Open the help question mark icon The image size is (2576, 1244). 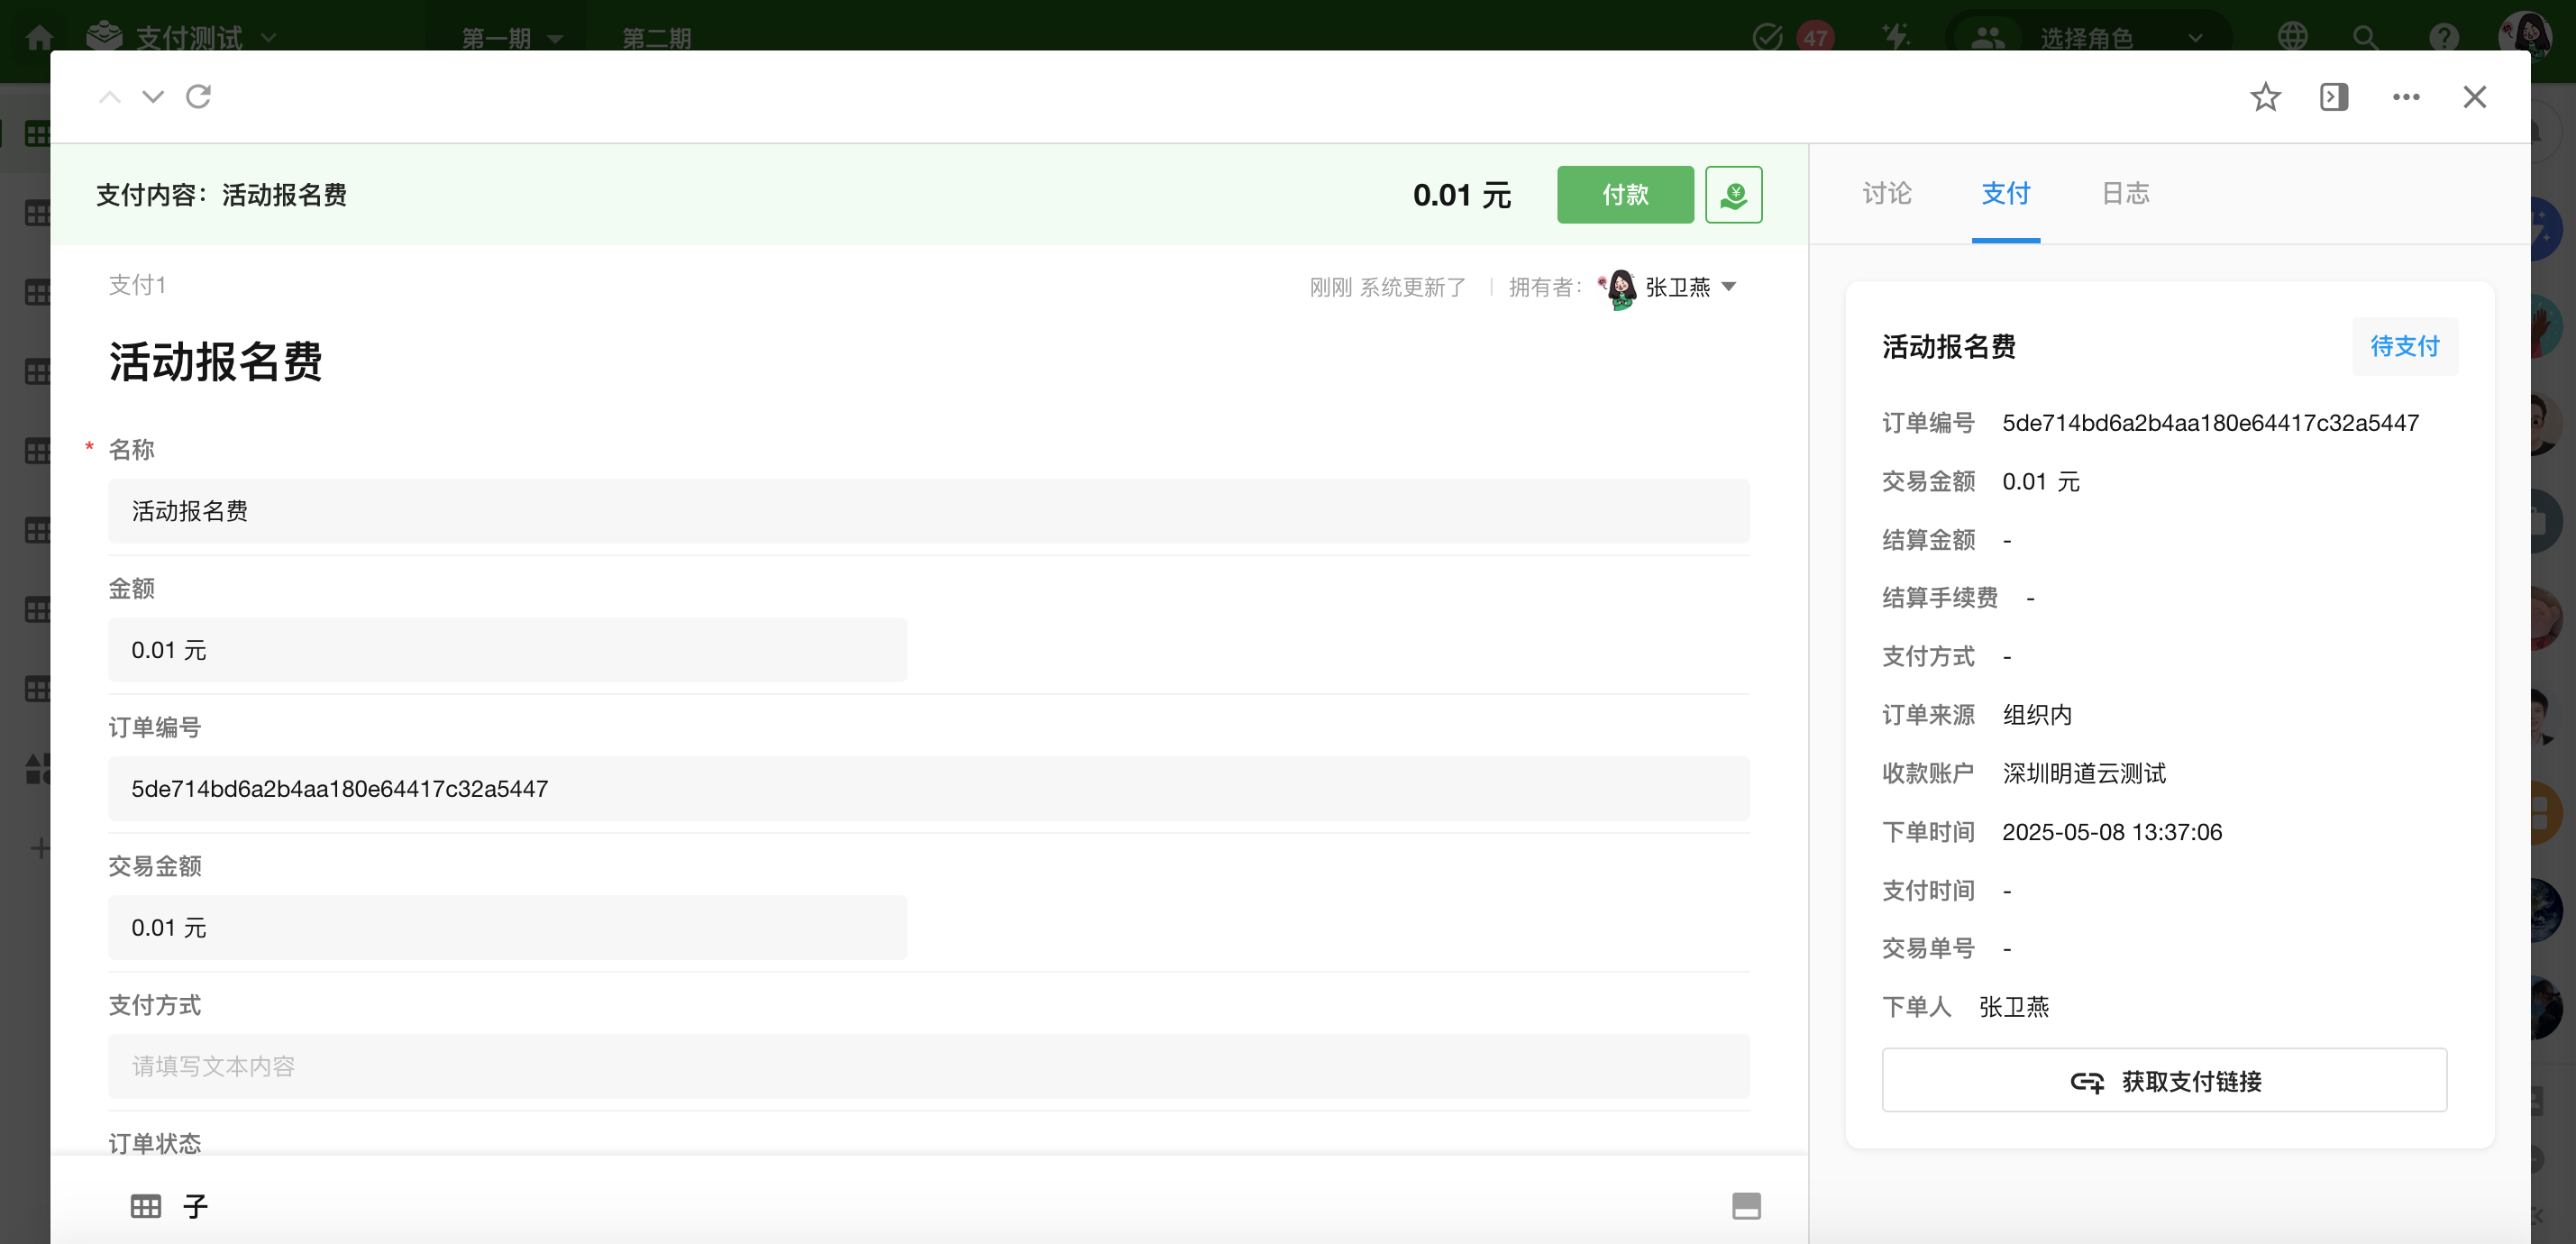pos(2444,38)
